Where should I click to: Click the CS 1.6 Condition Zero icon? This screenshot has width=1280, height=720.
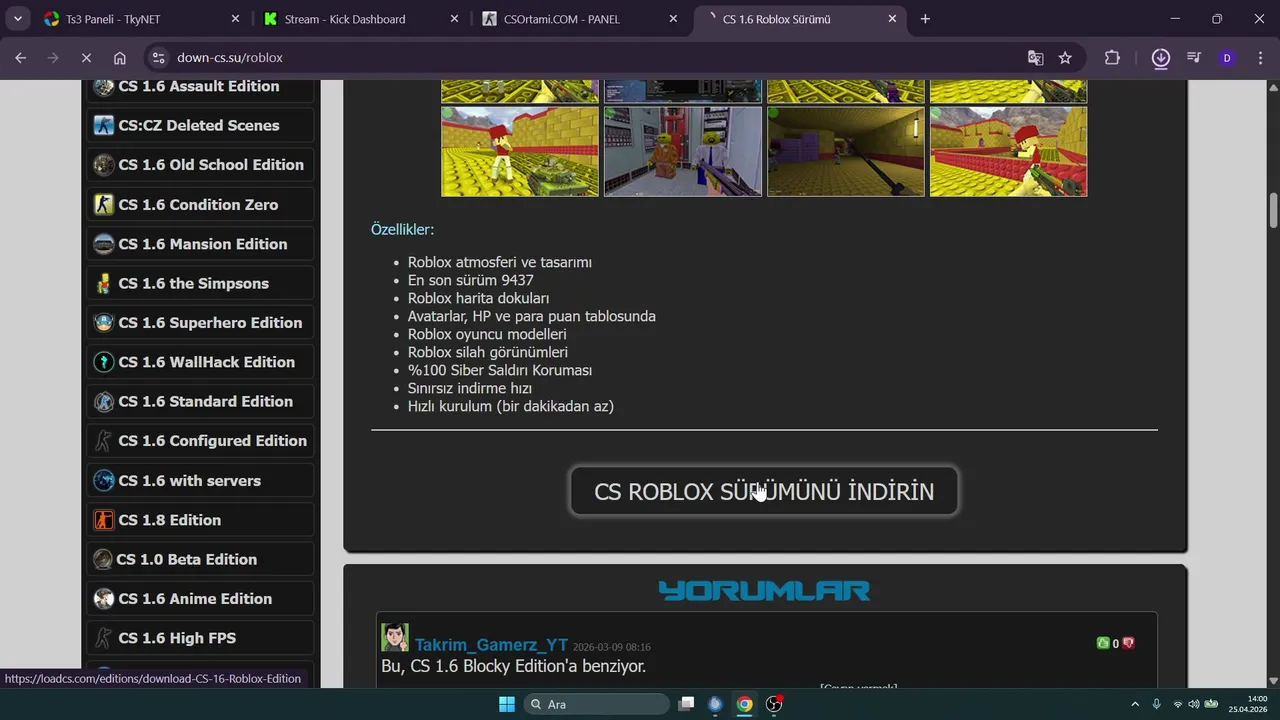(103, 204)
